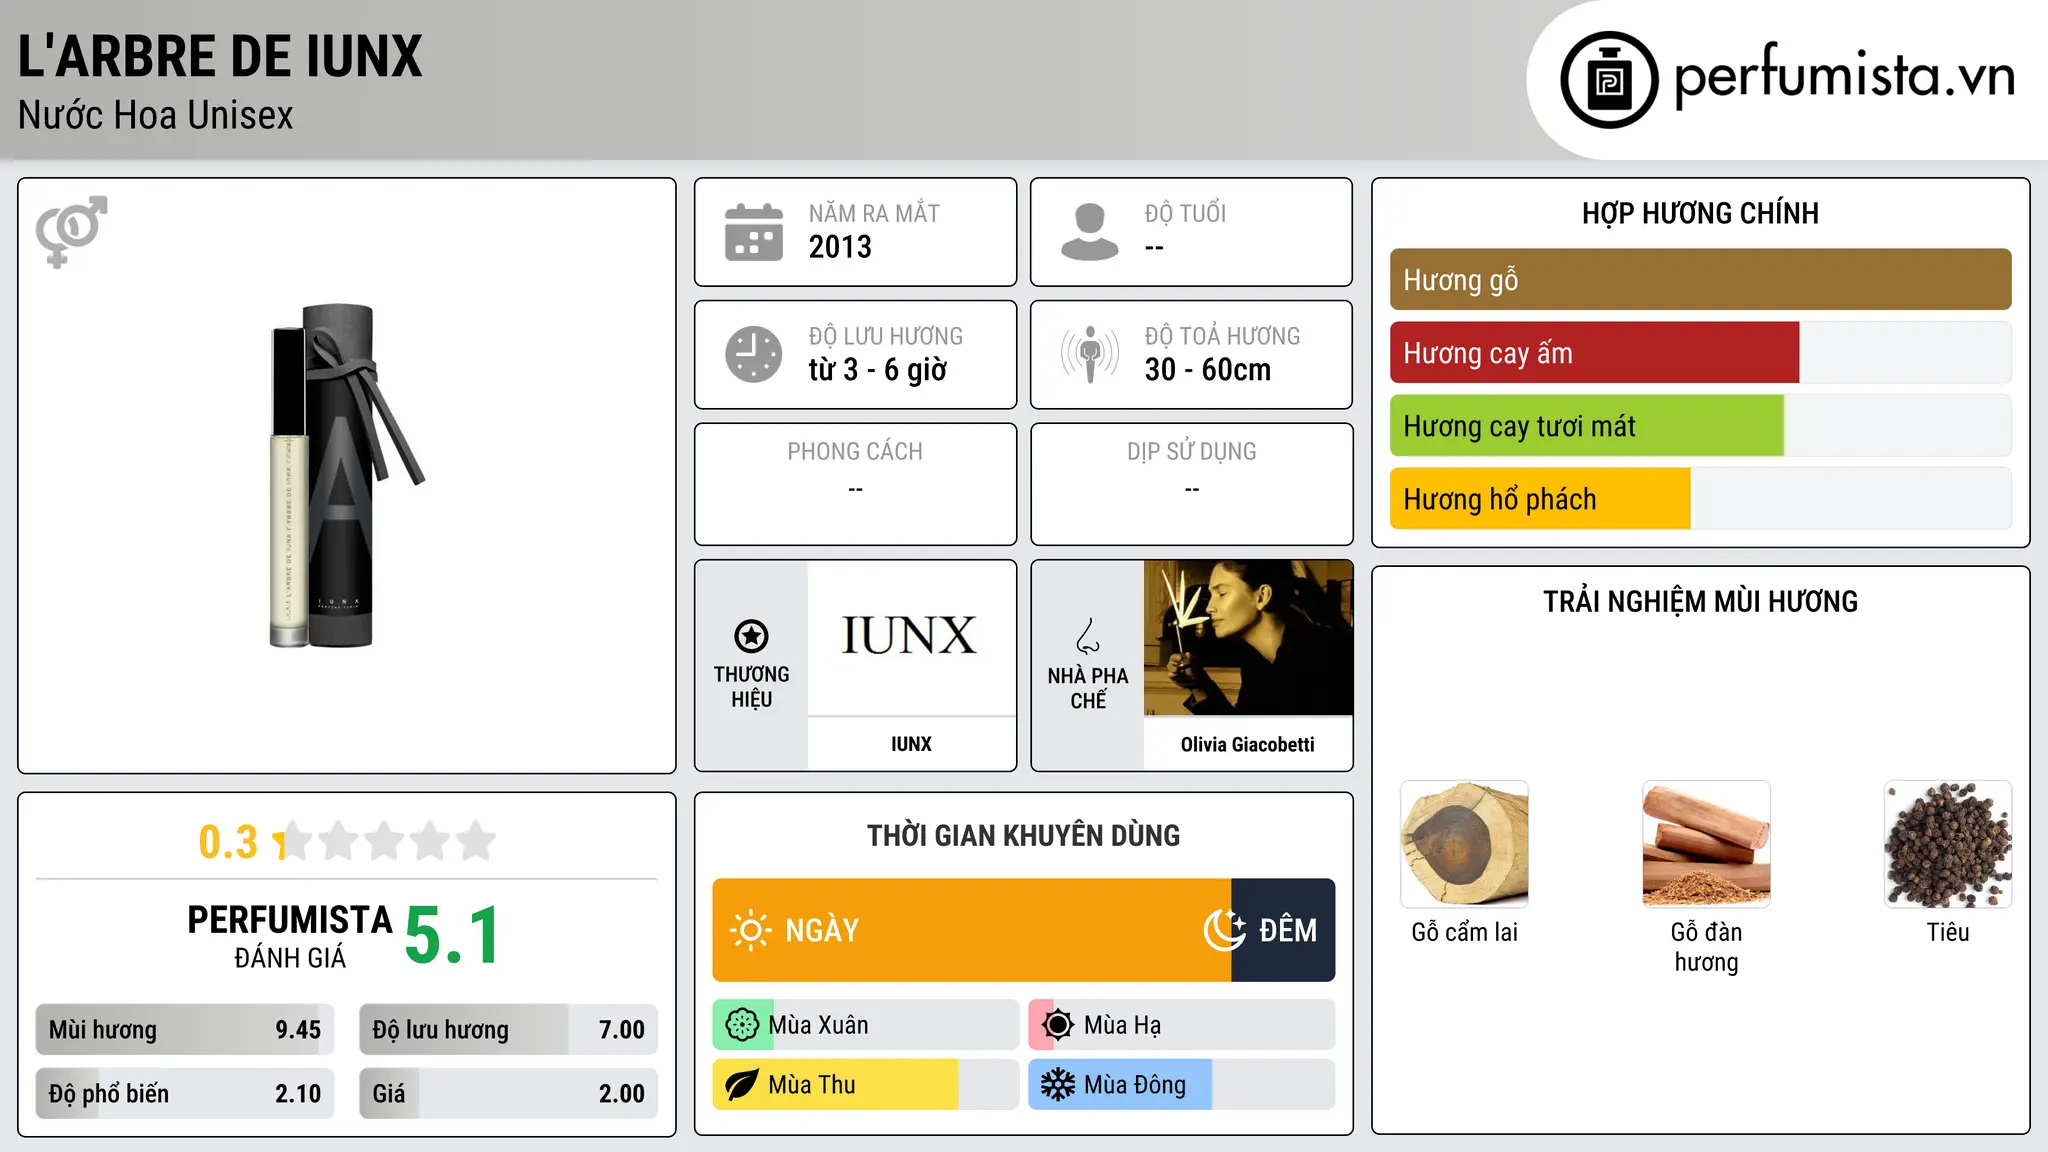Click the Olivia Giacobetti name caption

coord(1247,744)
